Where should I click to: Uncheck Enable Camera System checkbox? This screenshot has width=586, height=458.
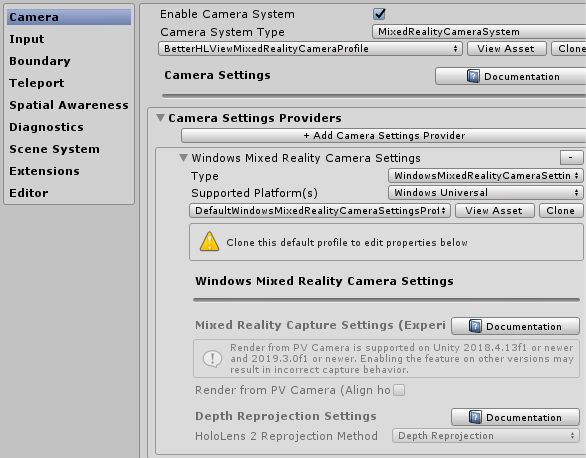(x=379, y=14)
